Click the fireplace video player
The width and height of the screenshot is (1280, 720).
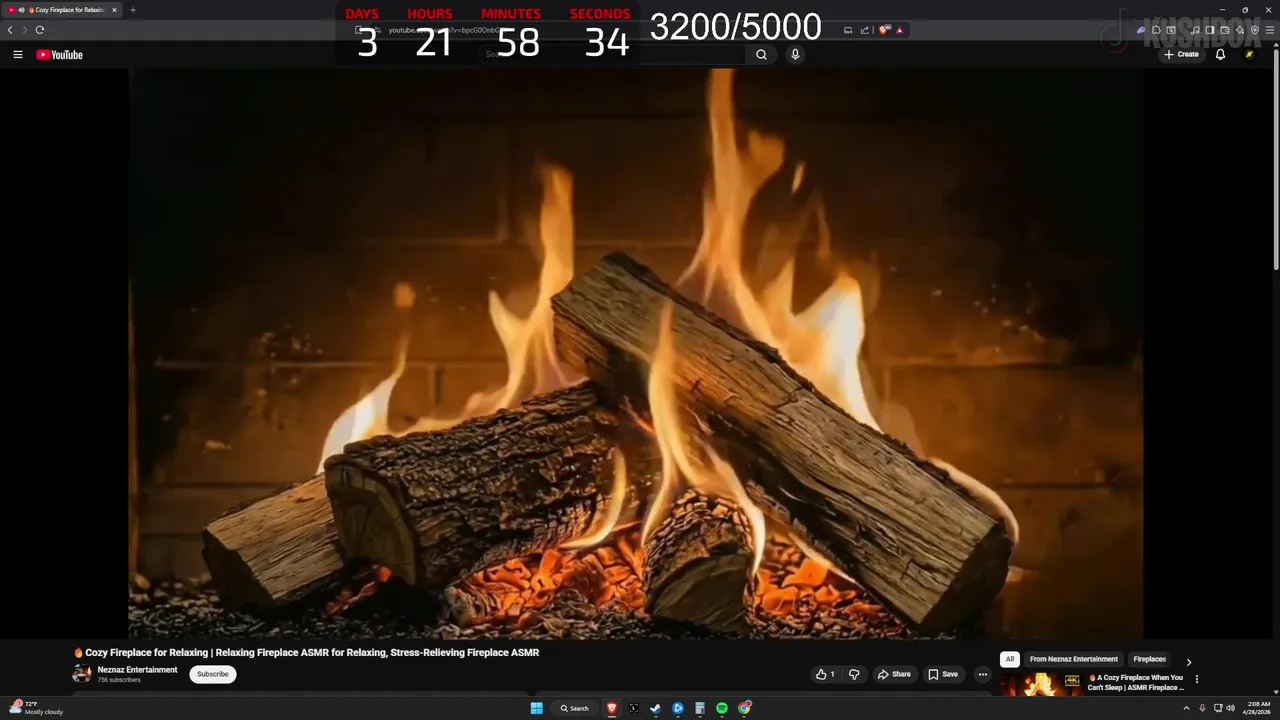(636, 353)
